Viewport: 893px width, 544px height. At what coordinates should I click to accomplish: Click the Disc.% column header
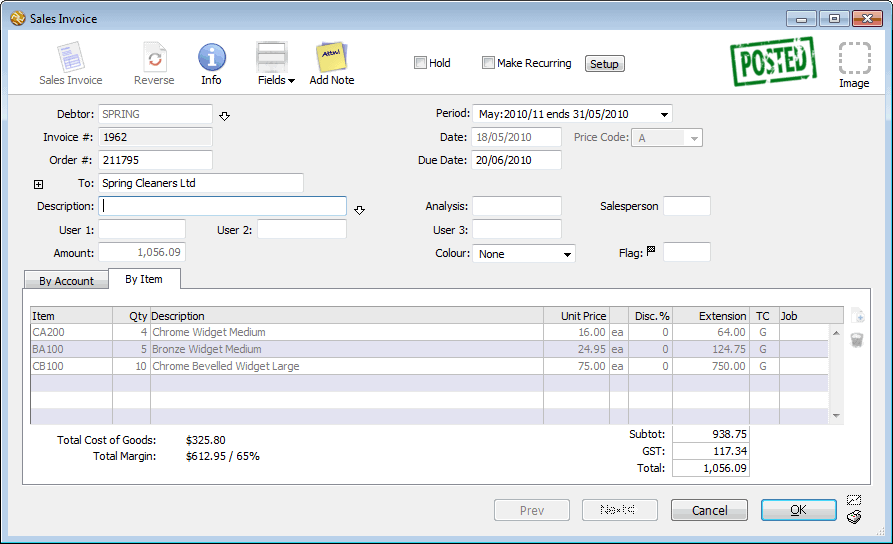coord(650,316)
